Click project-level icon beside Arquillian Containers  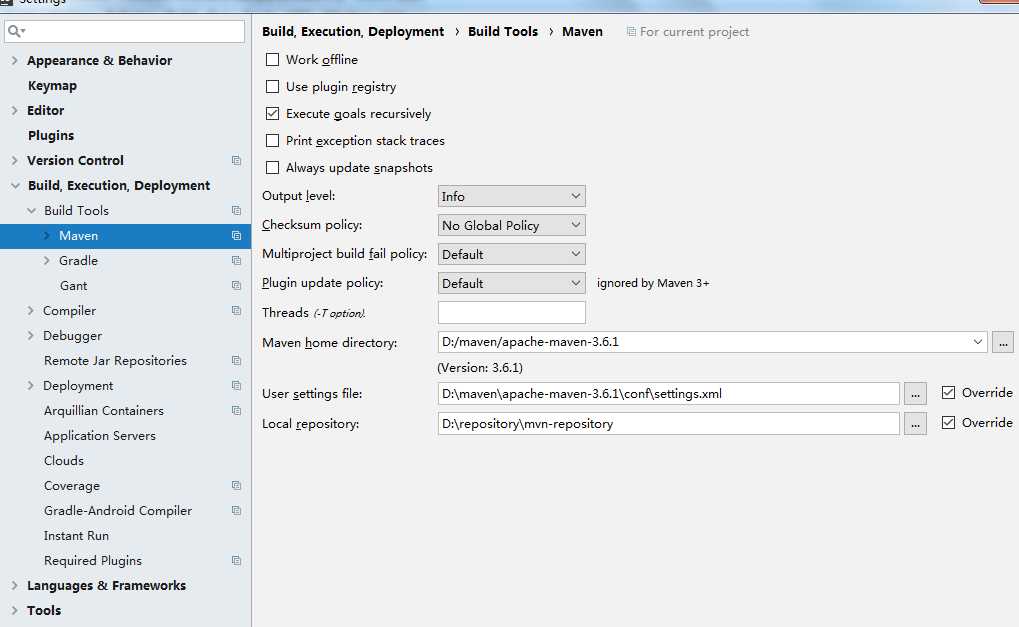(237, 411)
